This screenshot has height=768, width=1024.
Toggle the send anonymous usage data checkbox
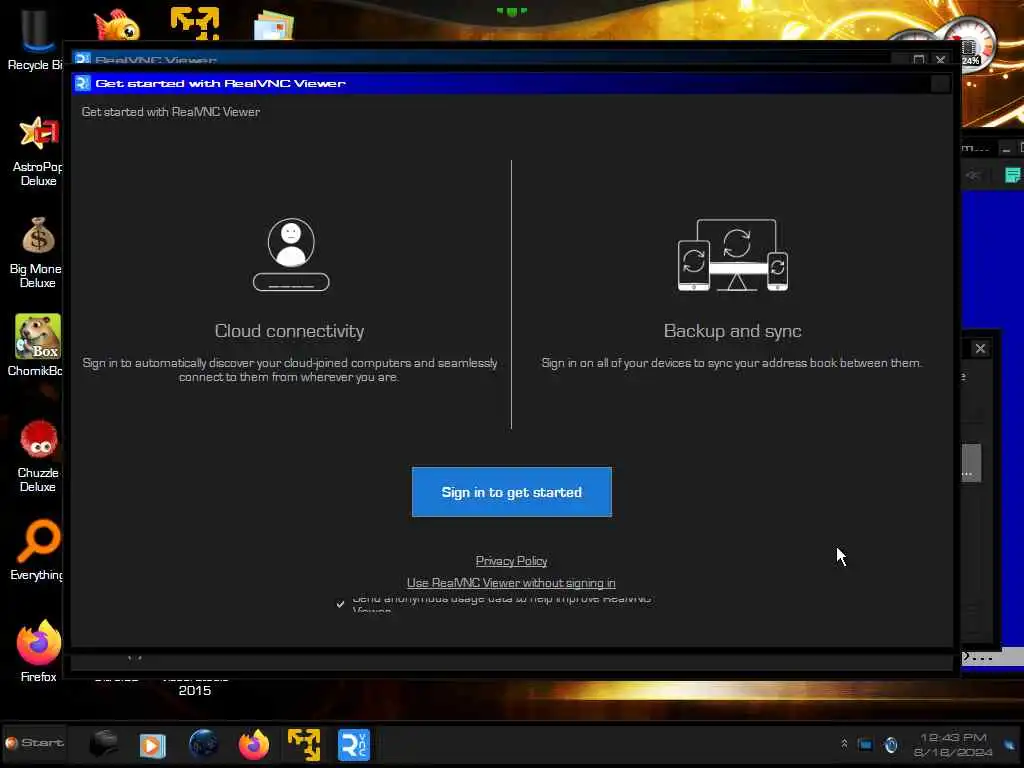click(x=340, y=604)
